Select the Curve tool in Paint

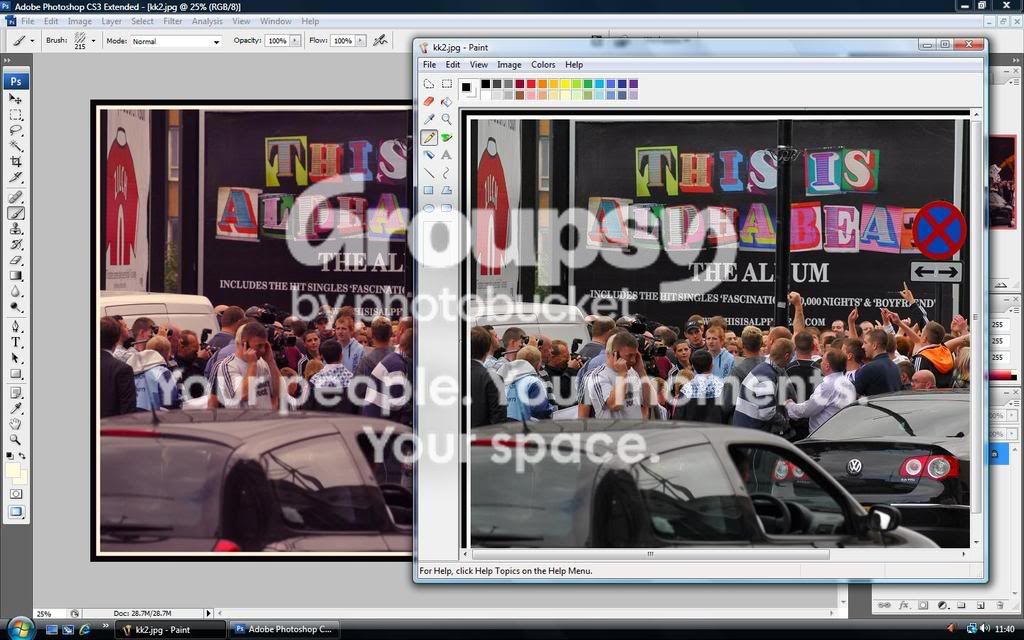[x=446, y=172]
